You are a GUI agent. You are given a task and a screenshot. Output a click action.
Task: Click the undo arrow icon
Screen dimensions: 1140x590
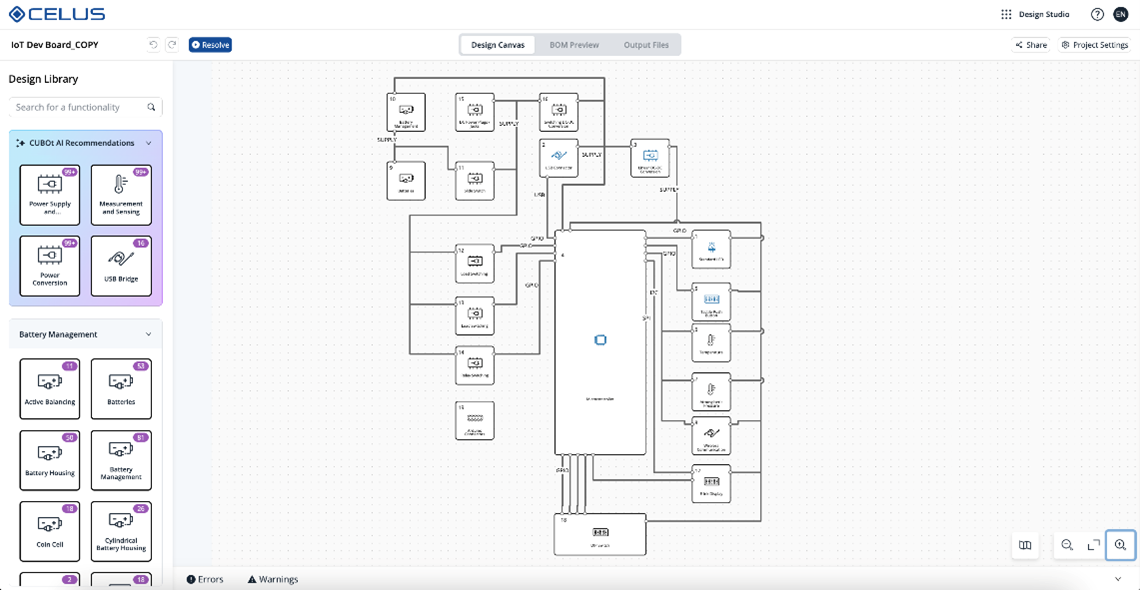pos(153,45)
